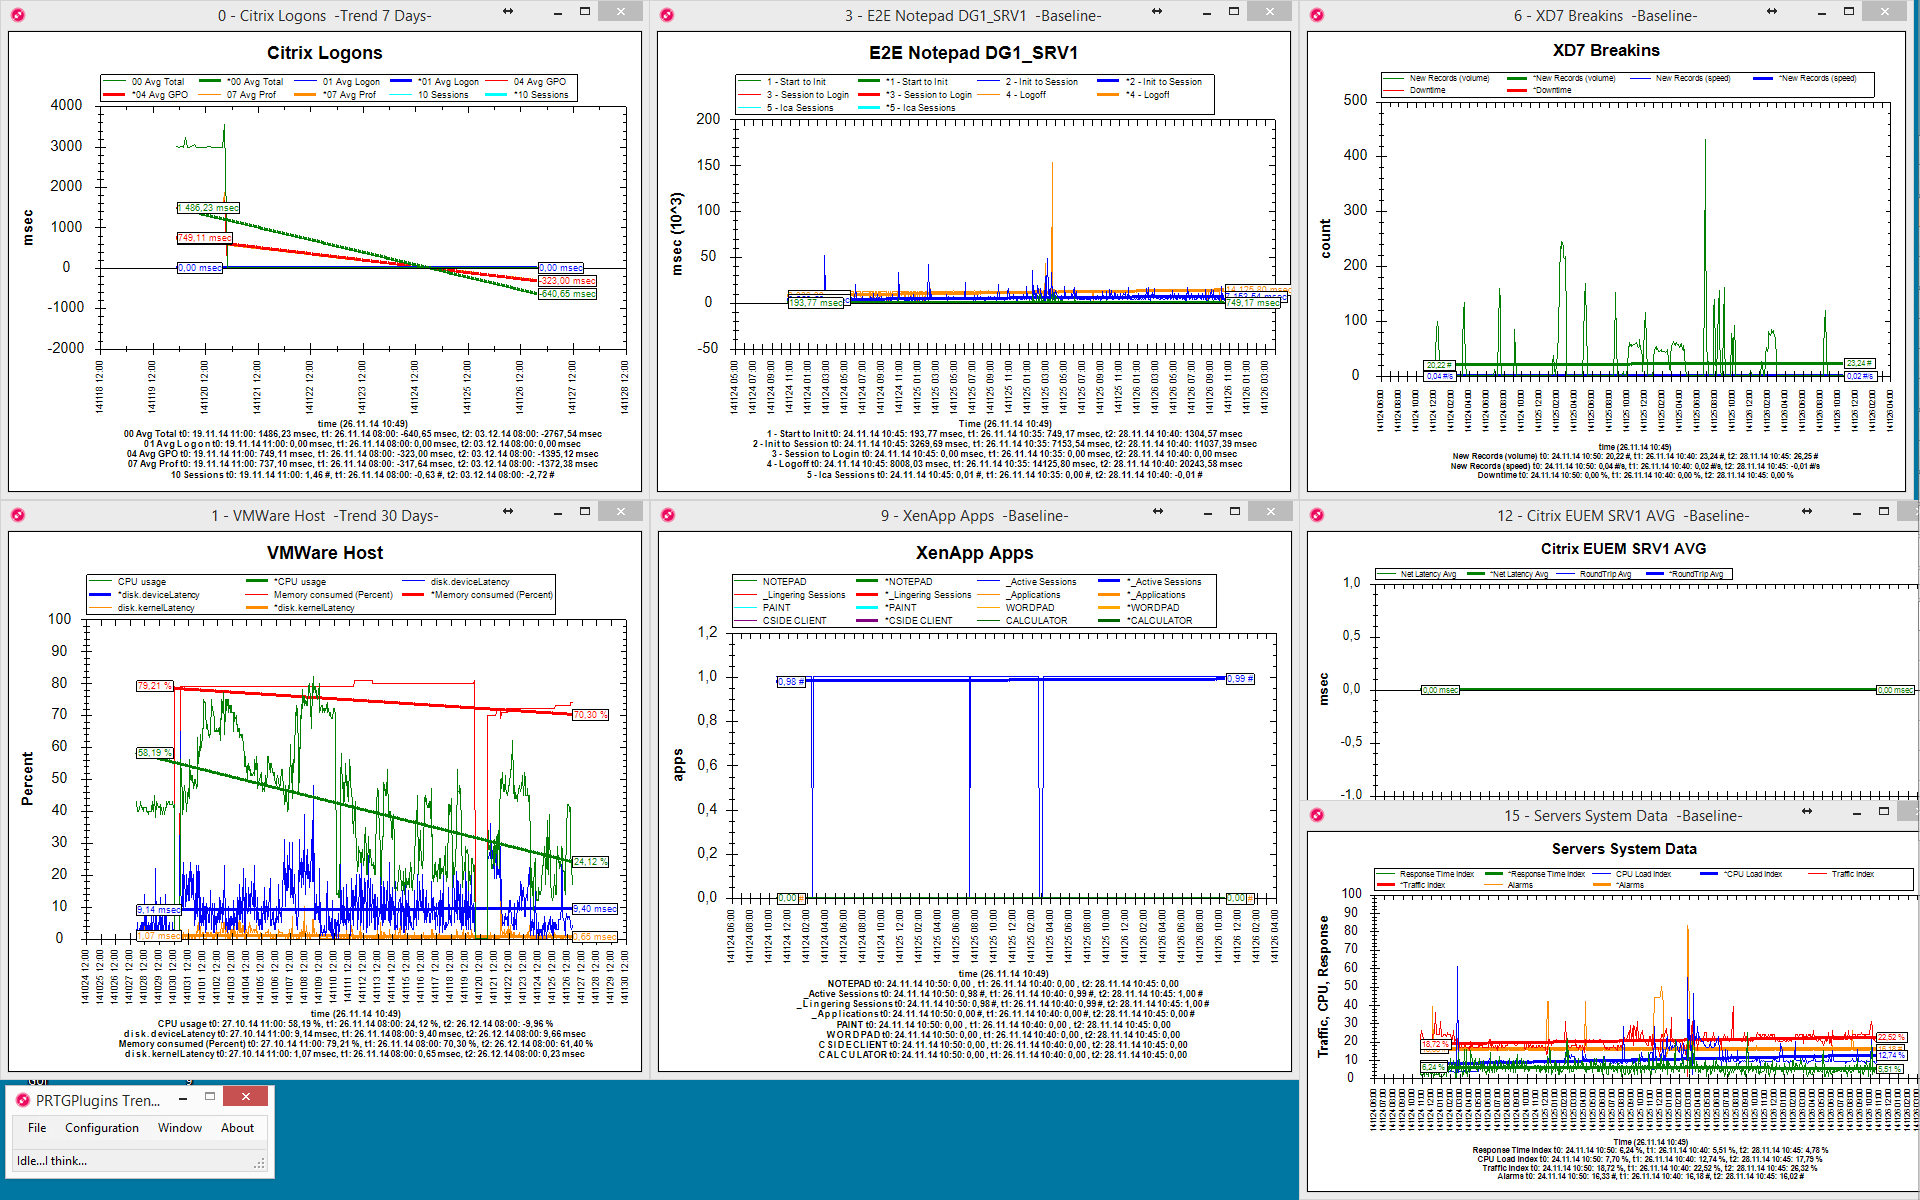This screenshot has width=1920, height=1200.
Task: Select the WORDPAD app legend entry
Action: coord(1034,611)
